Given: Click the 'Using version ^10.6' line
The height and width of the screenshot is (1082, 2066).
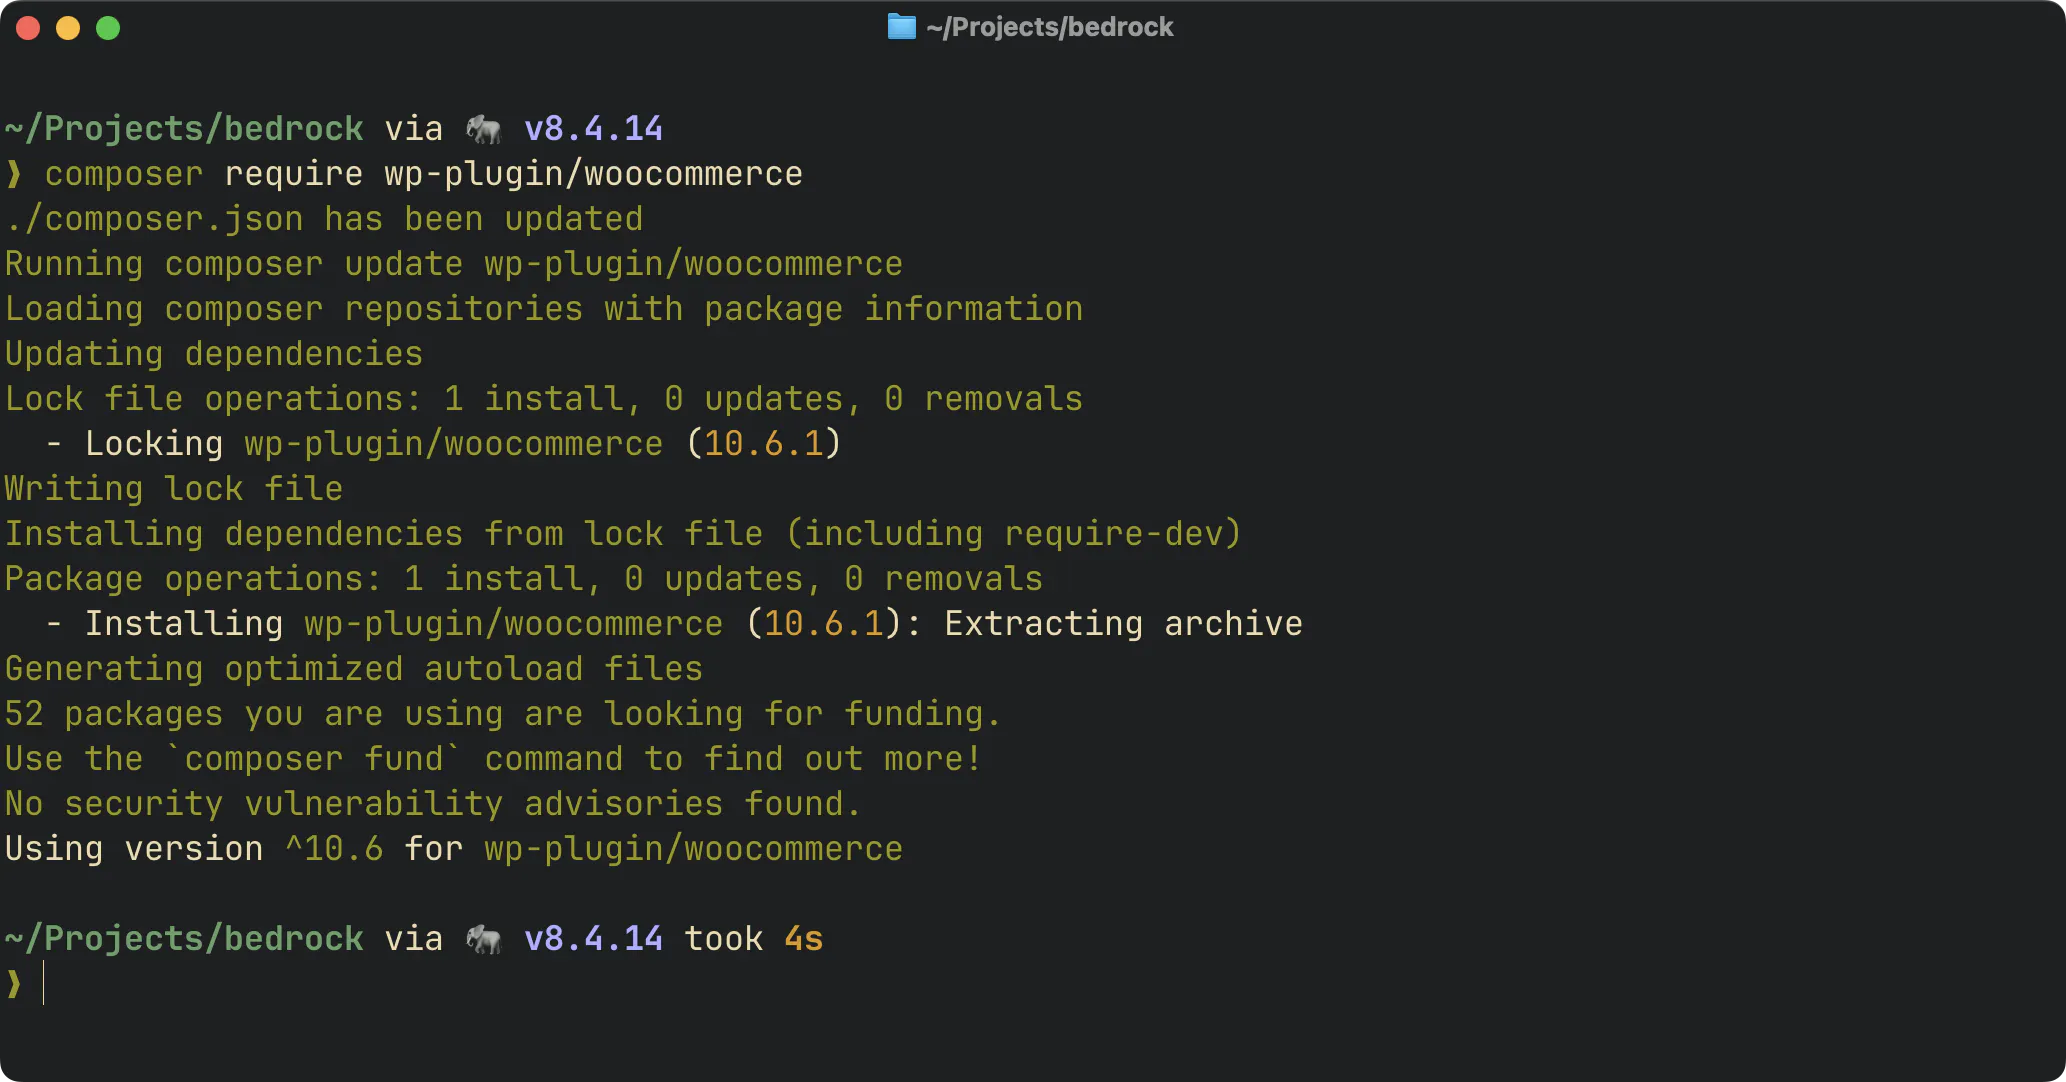Looking at the screenshot, I should (x=454, y=849).
